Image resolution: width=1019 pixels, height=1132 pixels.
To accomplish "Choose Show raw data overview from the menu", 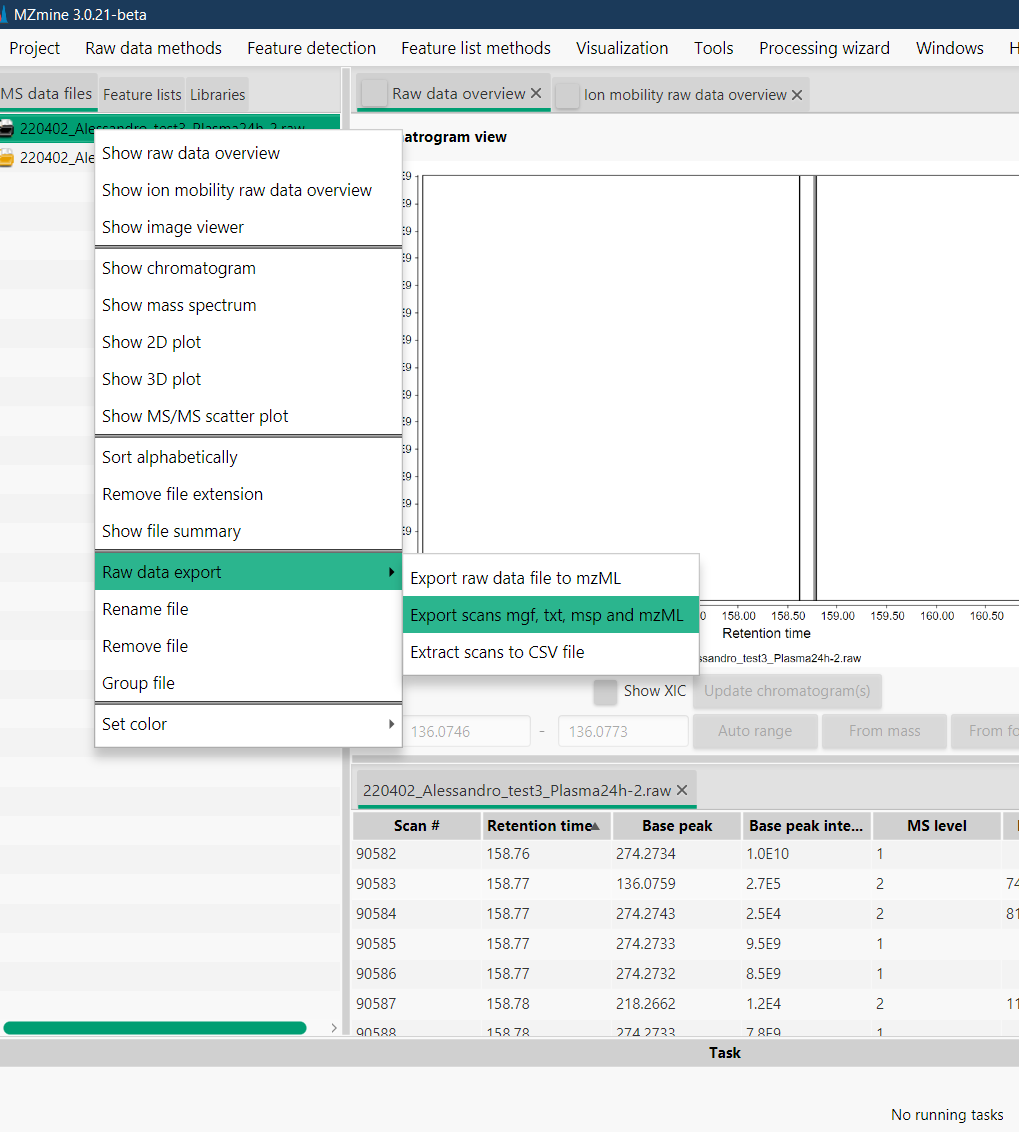I will click(x=190, y=153).
